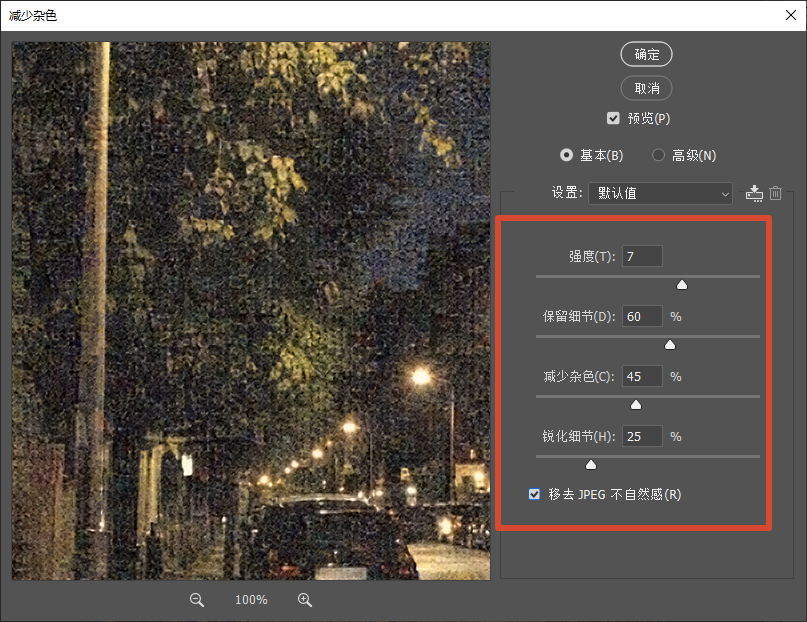Viewport: 807px width, 622px height.
Task: Click the 保留细节(D) slider handle
Action: pyautogui.click(x=670, y=345)
